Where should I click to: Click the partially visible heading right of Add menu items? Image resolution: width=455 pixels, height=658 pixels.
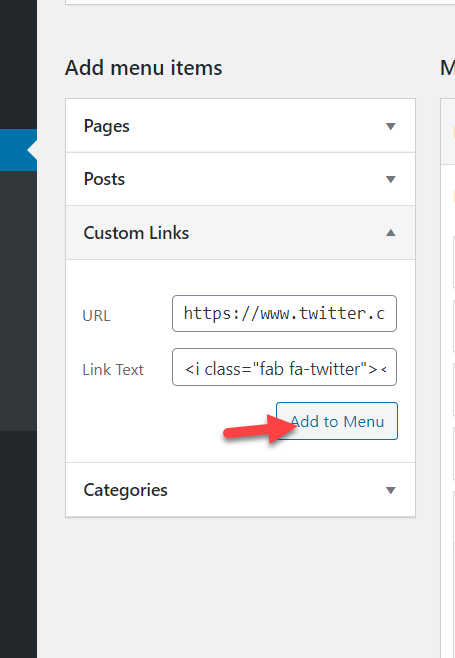[x=447, y=68]
